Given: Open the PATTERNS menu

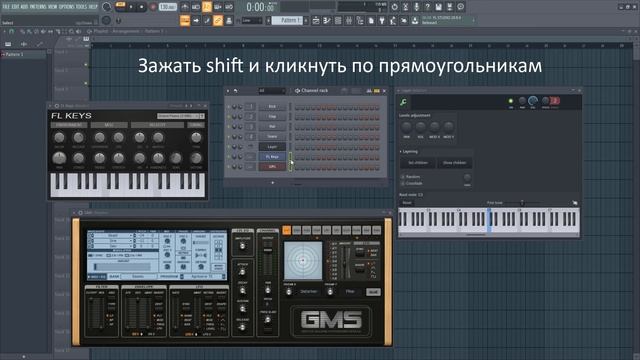Looking at the screenshot, I should [38, 7].
